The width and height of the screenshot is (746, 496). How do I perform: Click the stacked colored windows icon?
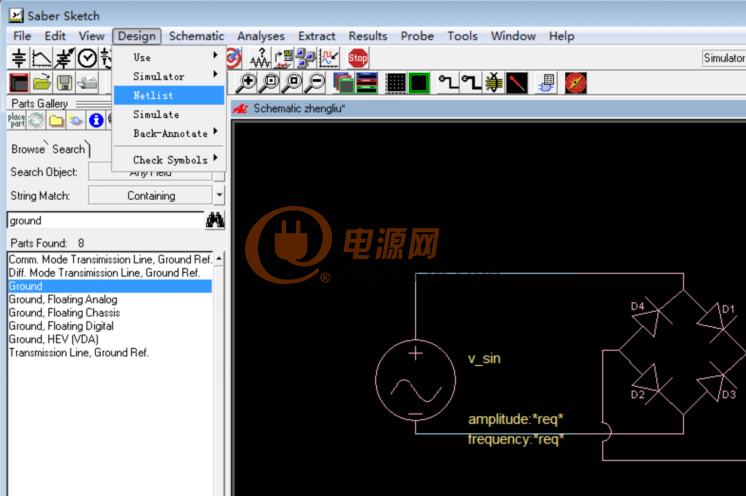pyautogui.click(x=343, y=83)
